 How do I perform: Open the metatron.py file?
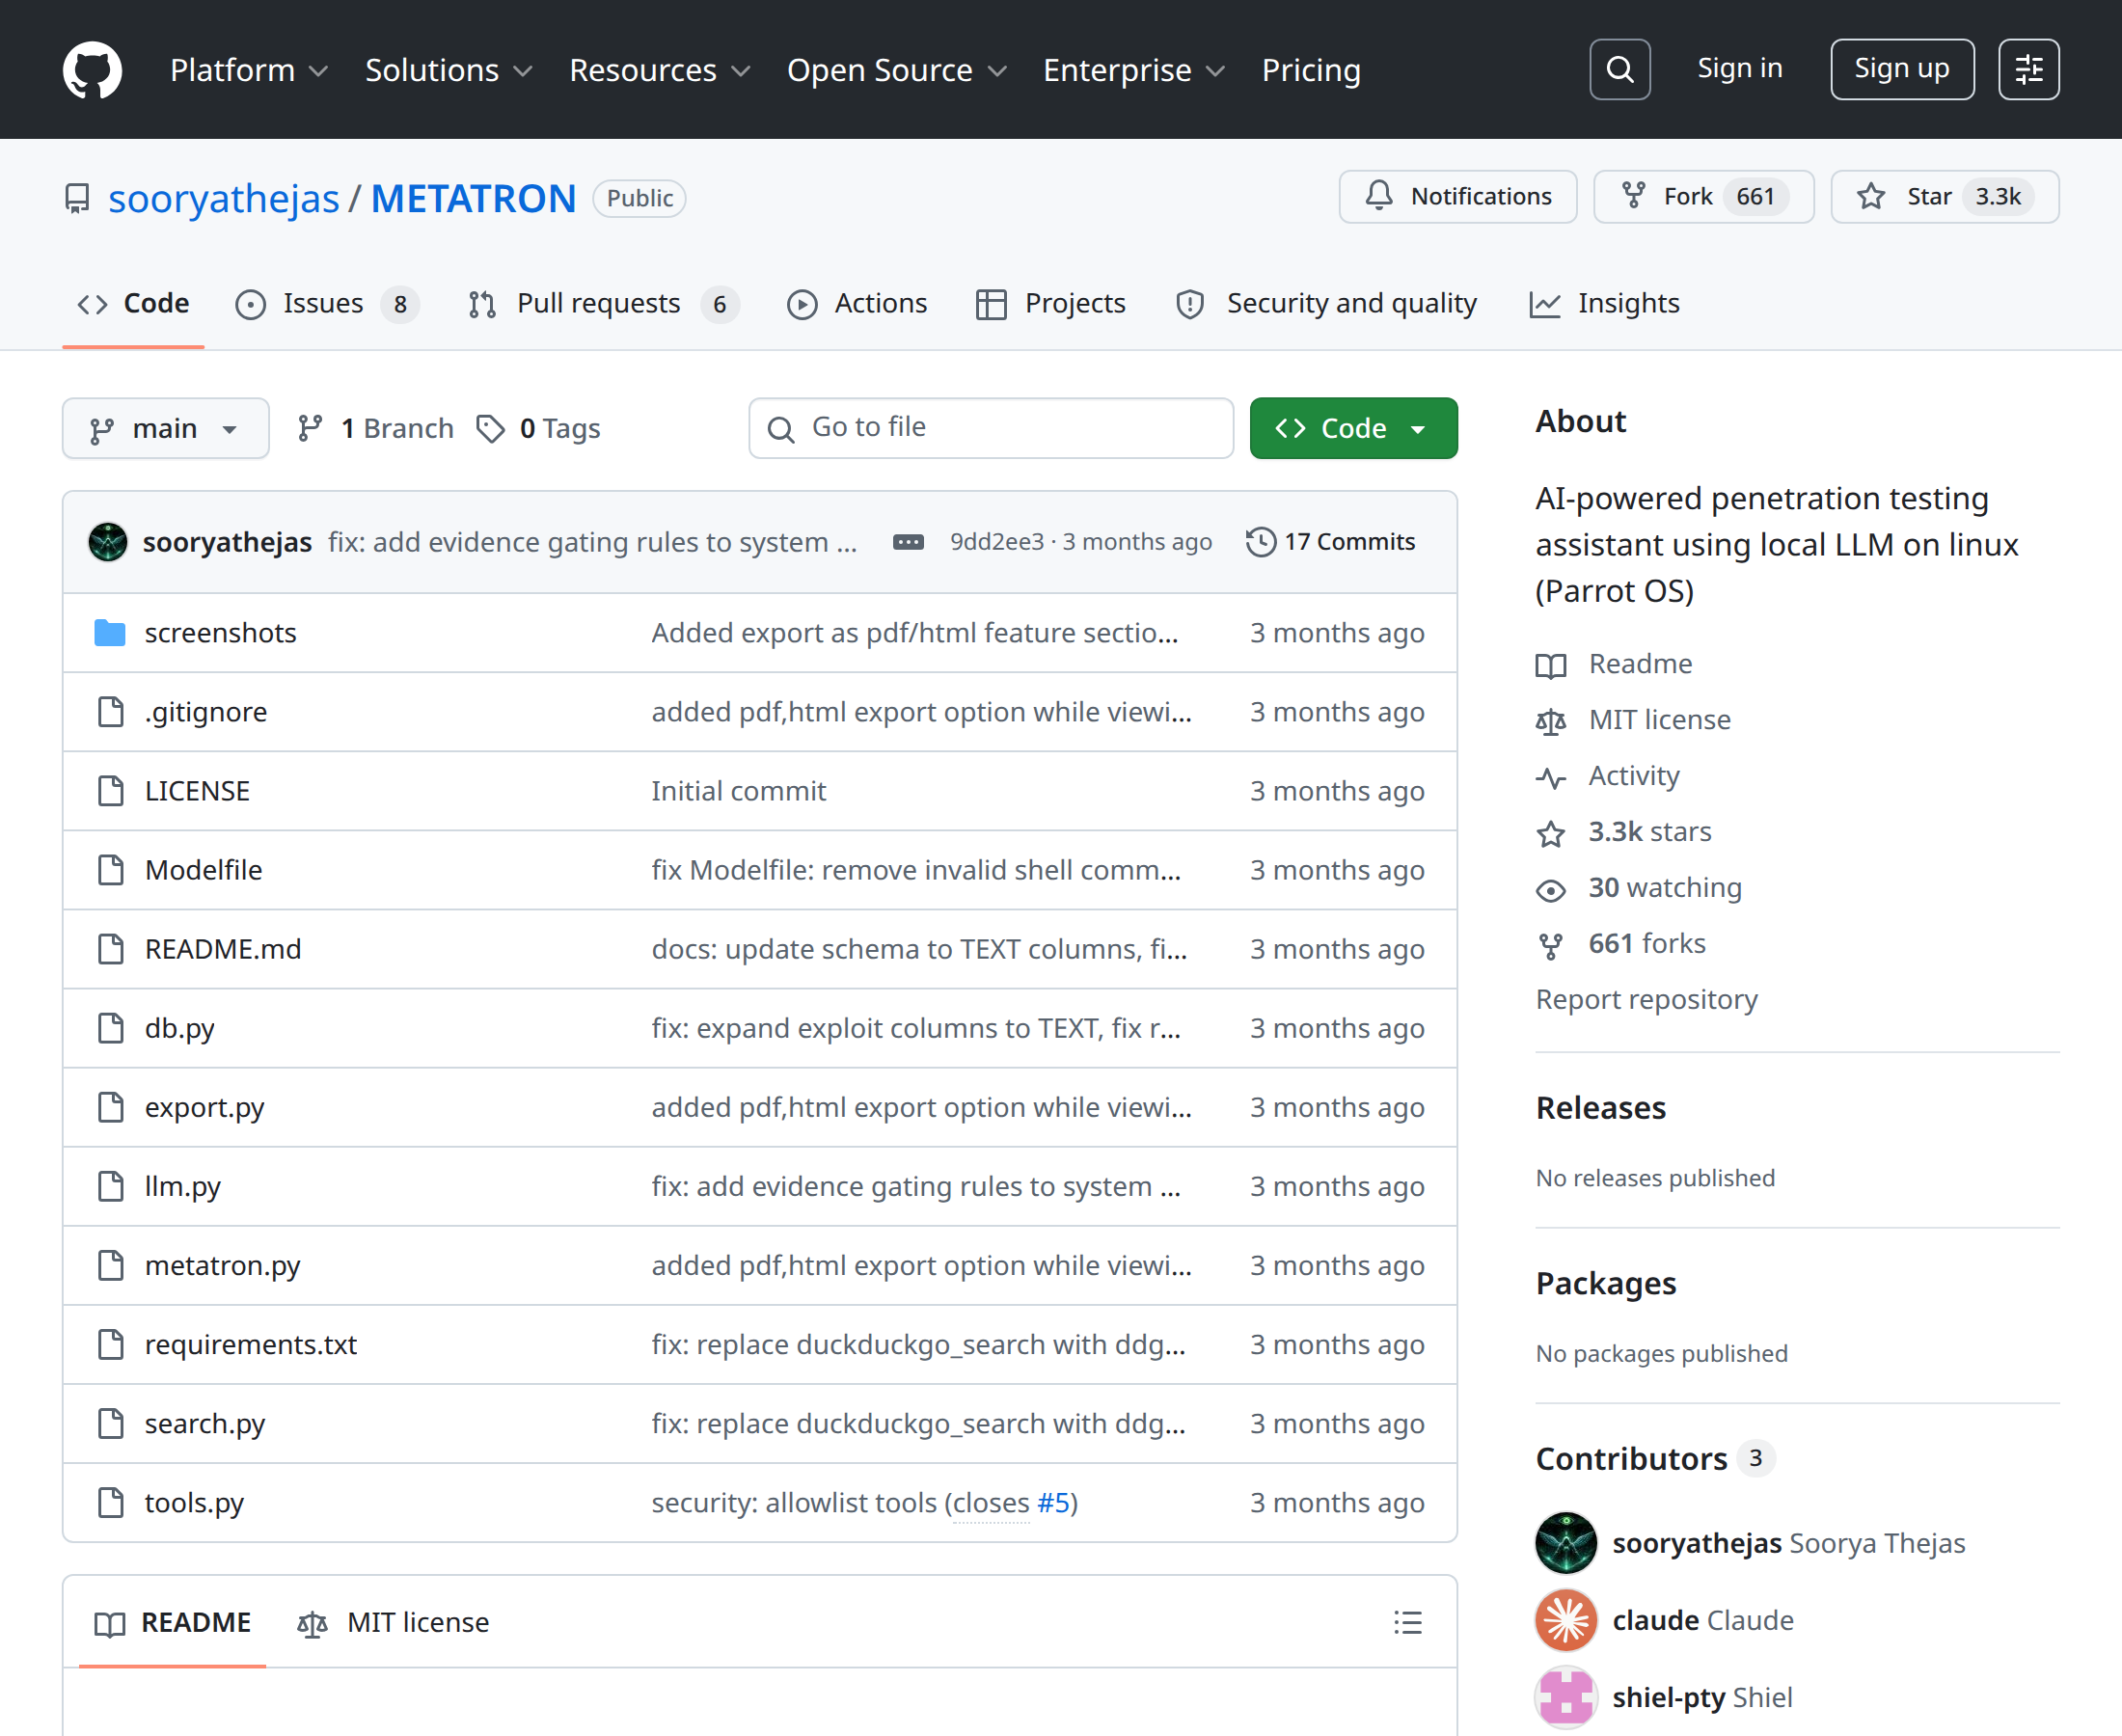(222, 1265)
